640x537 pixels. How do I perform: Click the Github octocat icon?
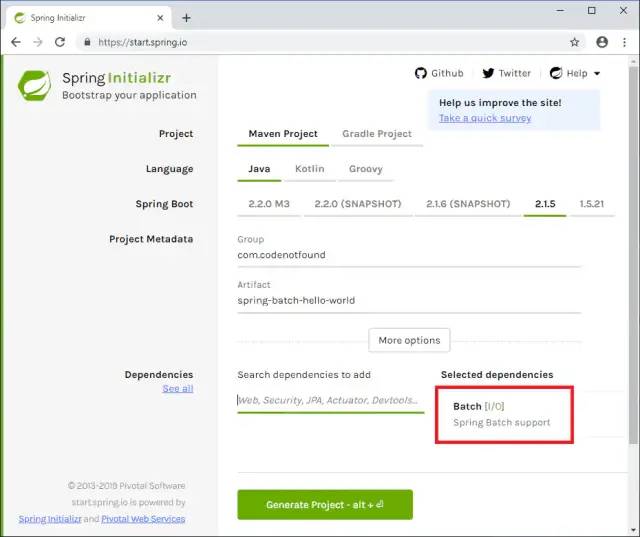[421, 73]
